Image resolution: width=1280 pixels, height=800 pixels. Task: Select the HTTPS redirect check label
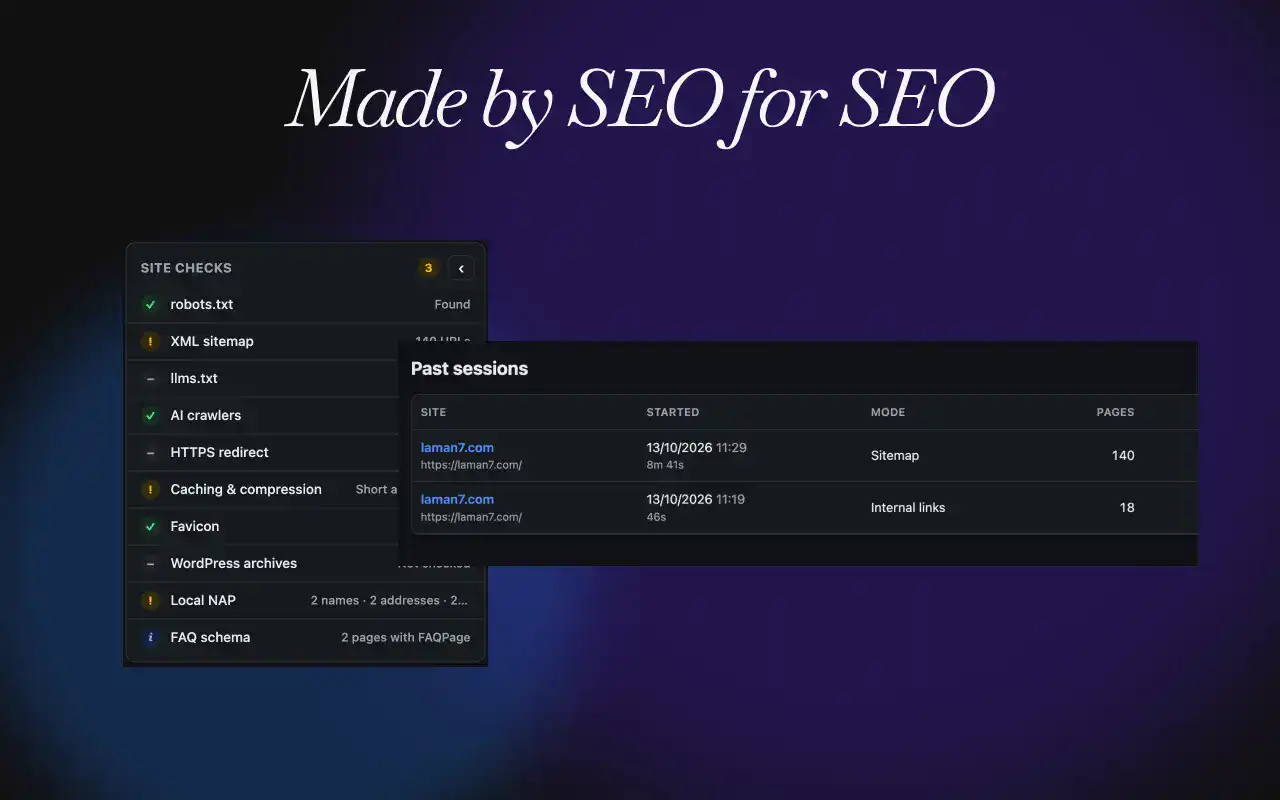coord(220,452)
